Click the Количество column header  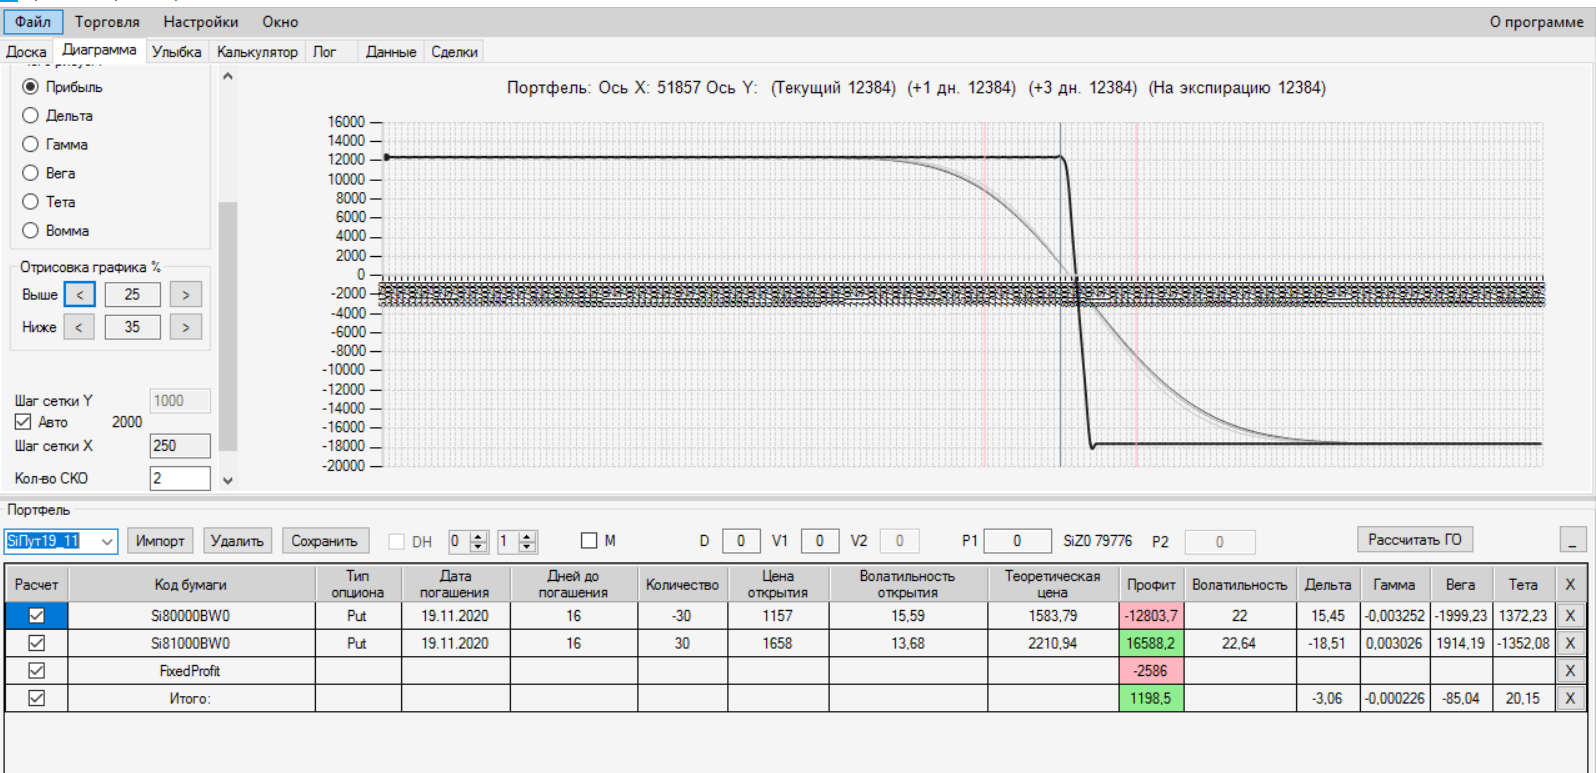pyautogui.click(x=682, y=584)
